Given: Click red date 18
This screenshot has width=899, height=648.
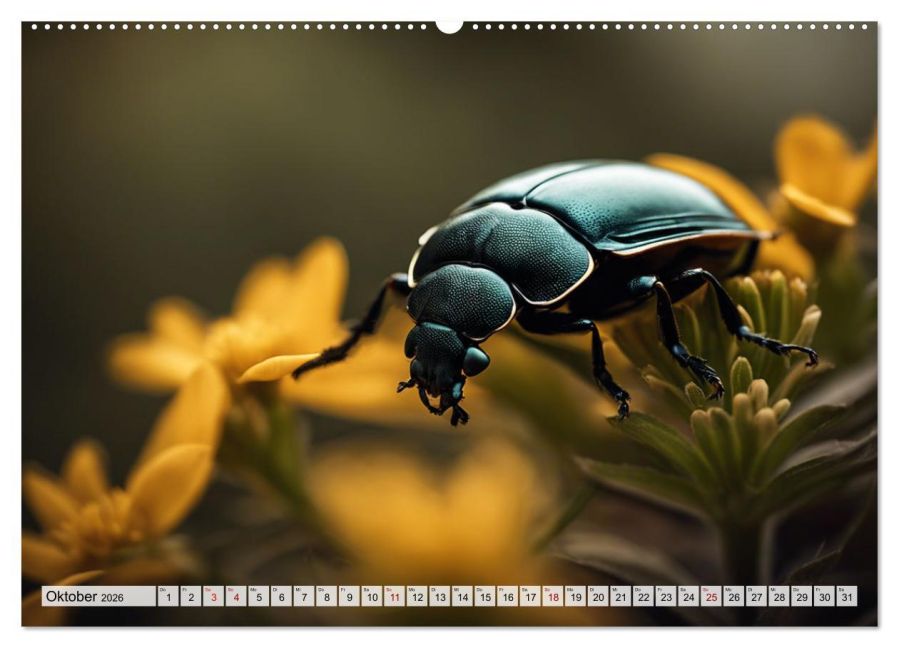Looking at the screenshot, I should tap(553, 596).
